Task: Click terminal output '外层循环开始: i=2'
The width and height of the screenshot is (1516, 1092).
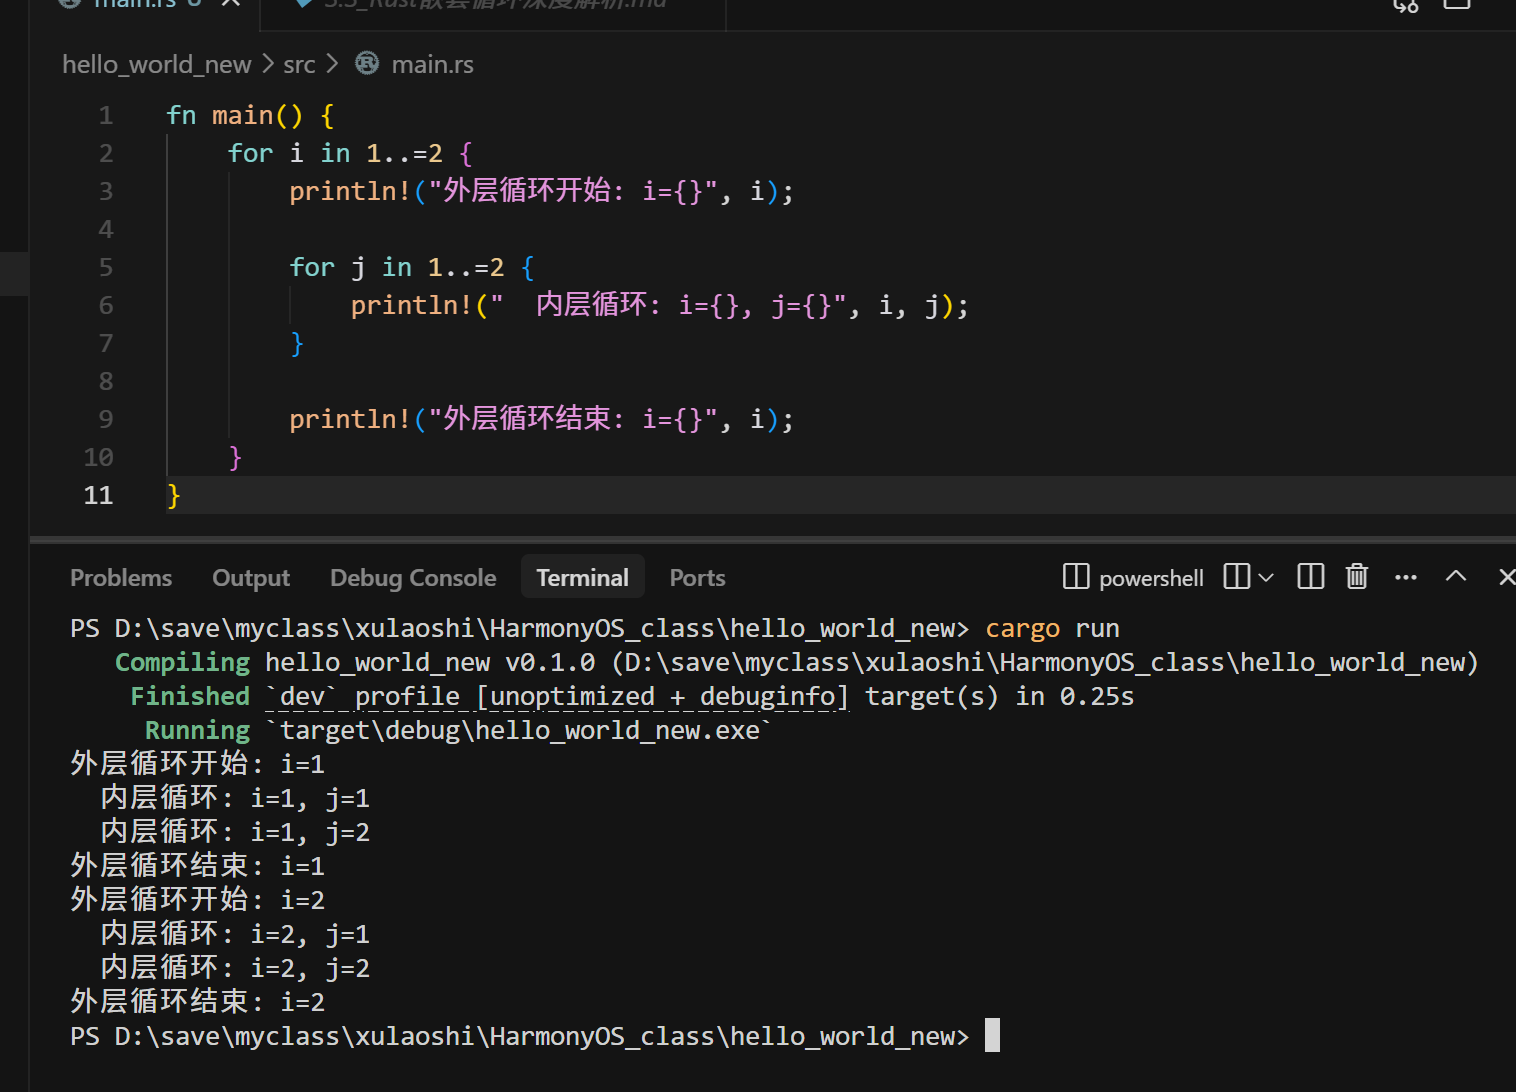Action: pyautogui.click(x=197, y=901)
